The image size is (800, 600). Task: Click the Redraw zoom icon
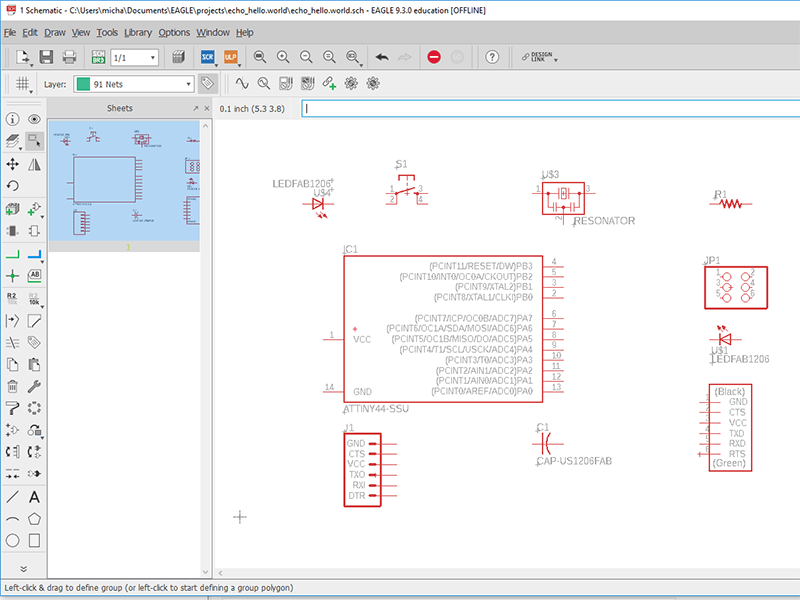(330, 57)
